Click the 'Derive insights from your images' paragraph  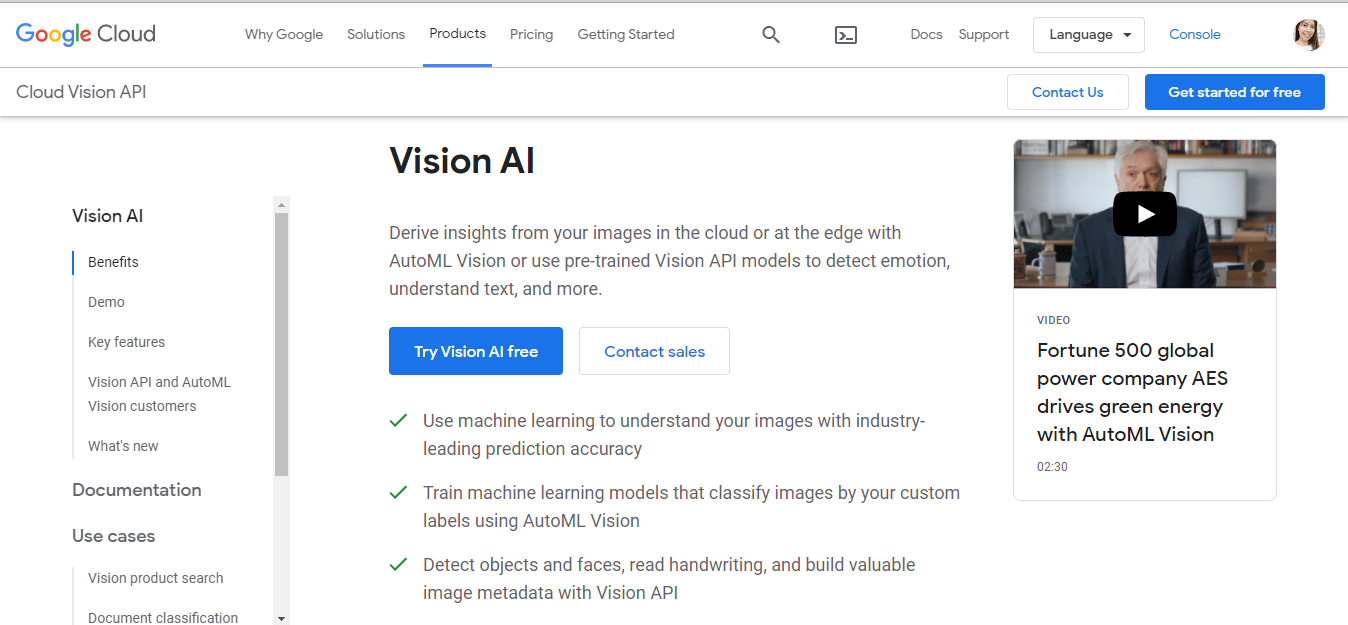(x=669, y=261)
